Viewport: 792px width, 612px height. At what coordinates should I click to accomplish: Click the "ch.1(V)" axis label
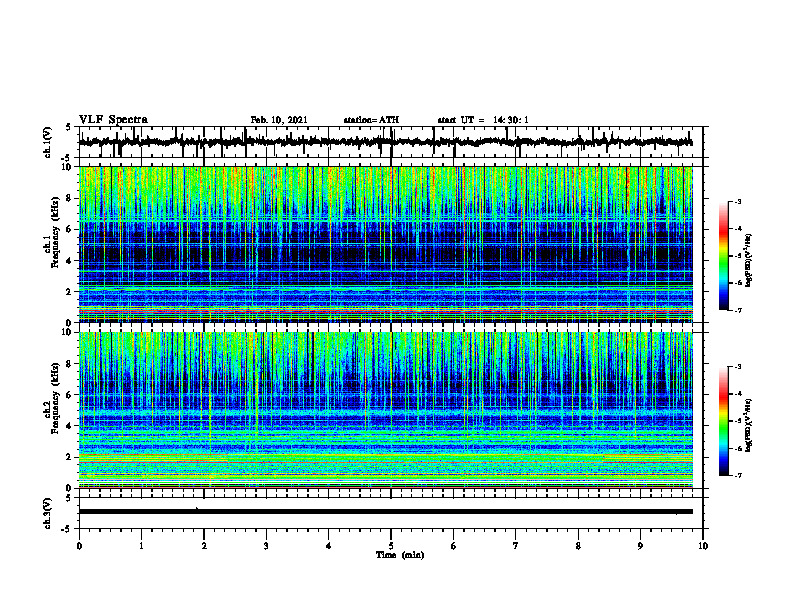tap(48, 142)
